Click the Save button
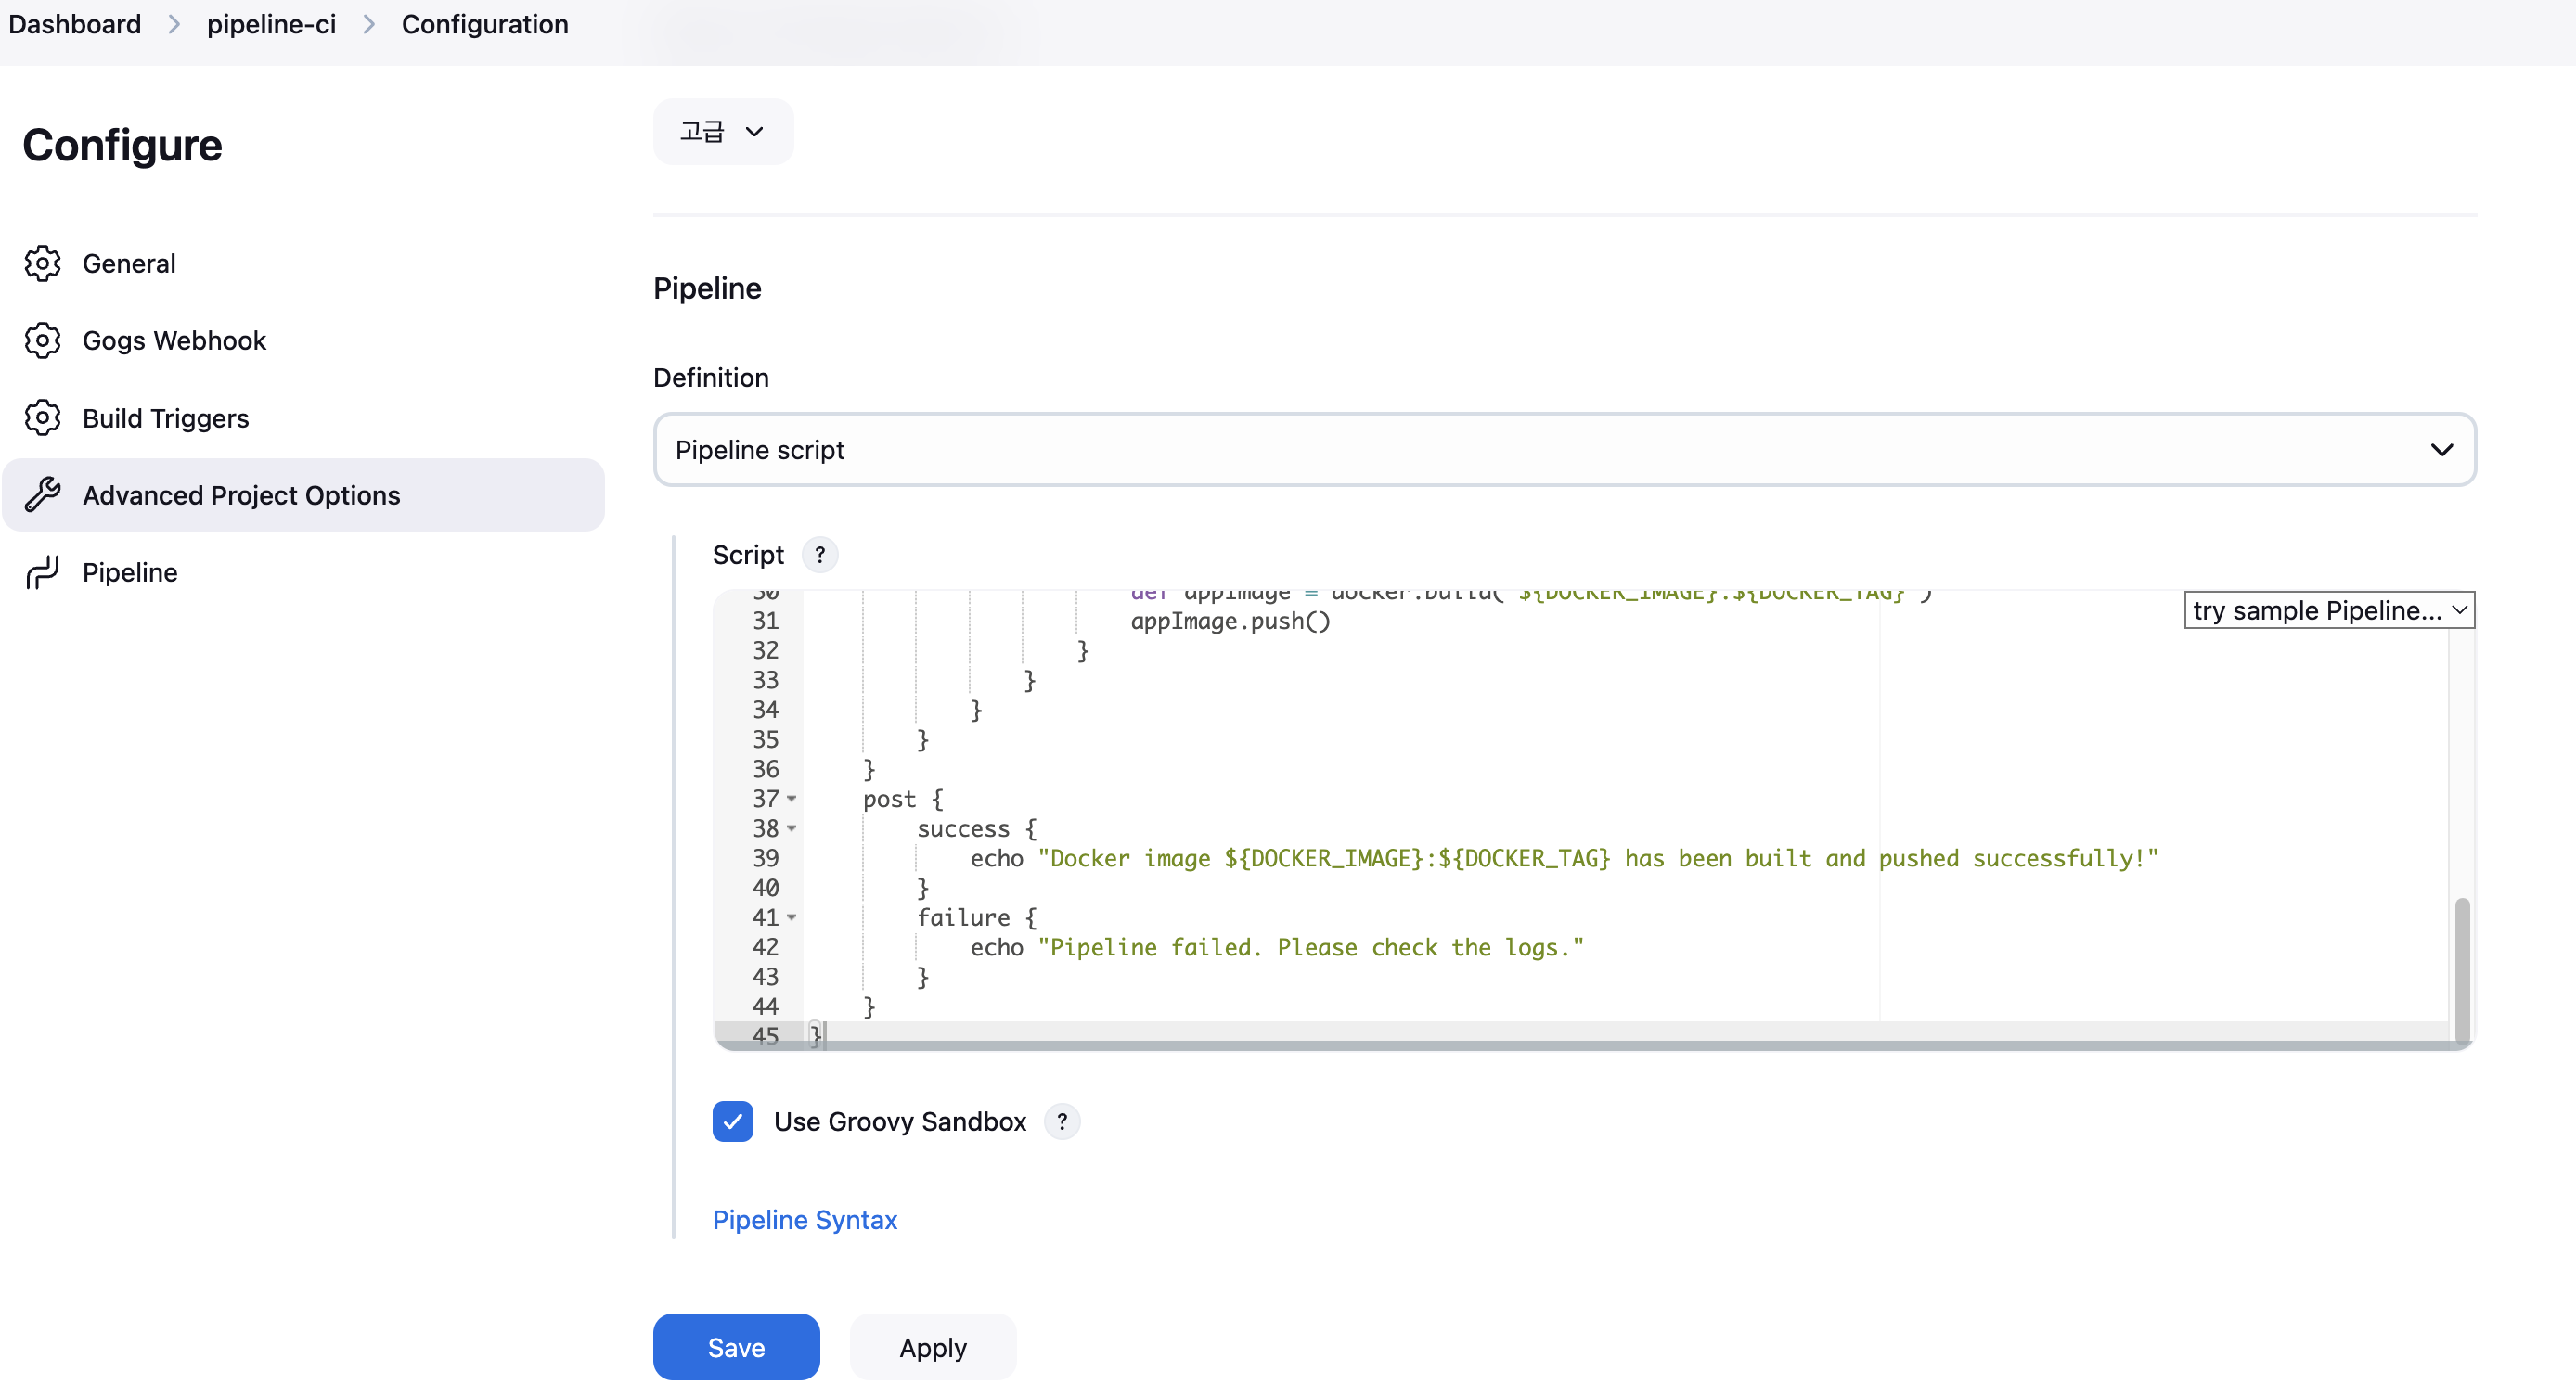This screenshot has height=1397, width=2576. (736, 1348)
